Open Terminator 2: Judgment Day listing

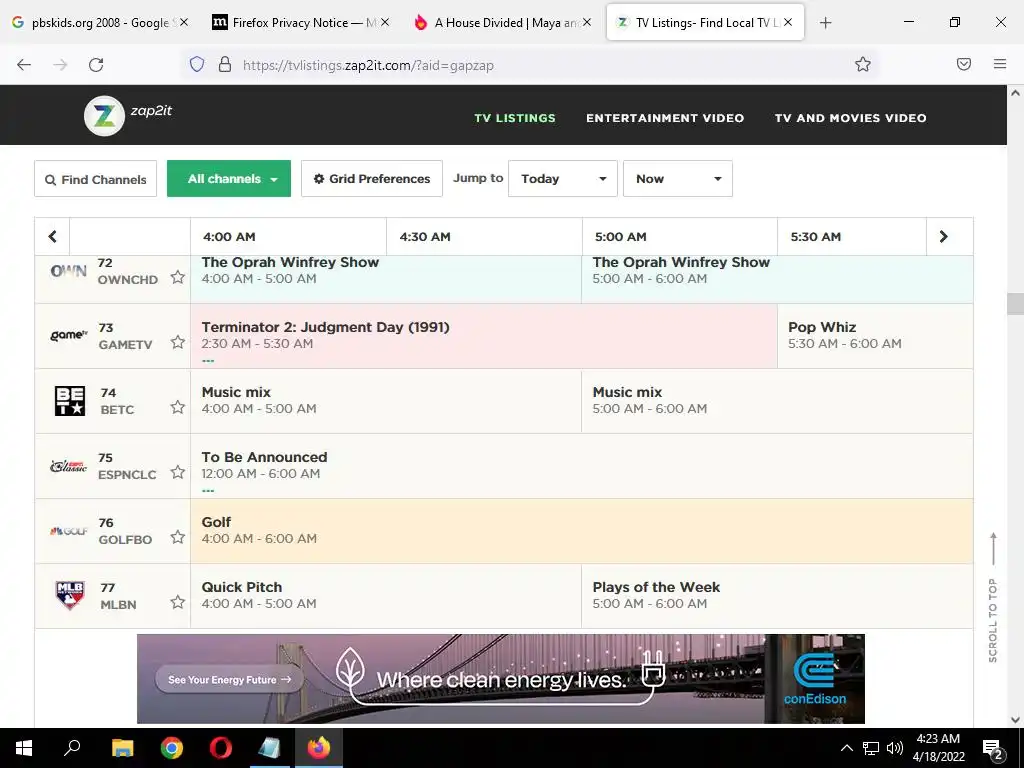pos(484,336)
